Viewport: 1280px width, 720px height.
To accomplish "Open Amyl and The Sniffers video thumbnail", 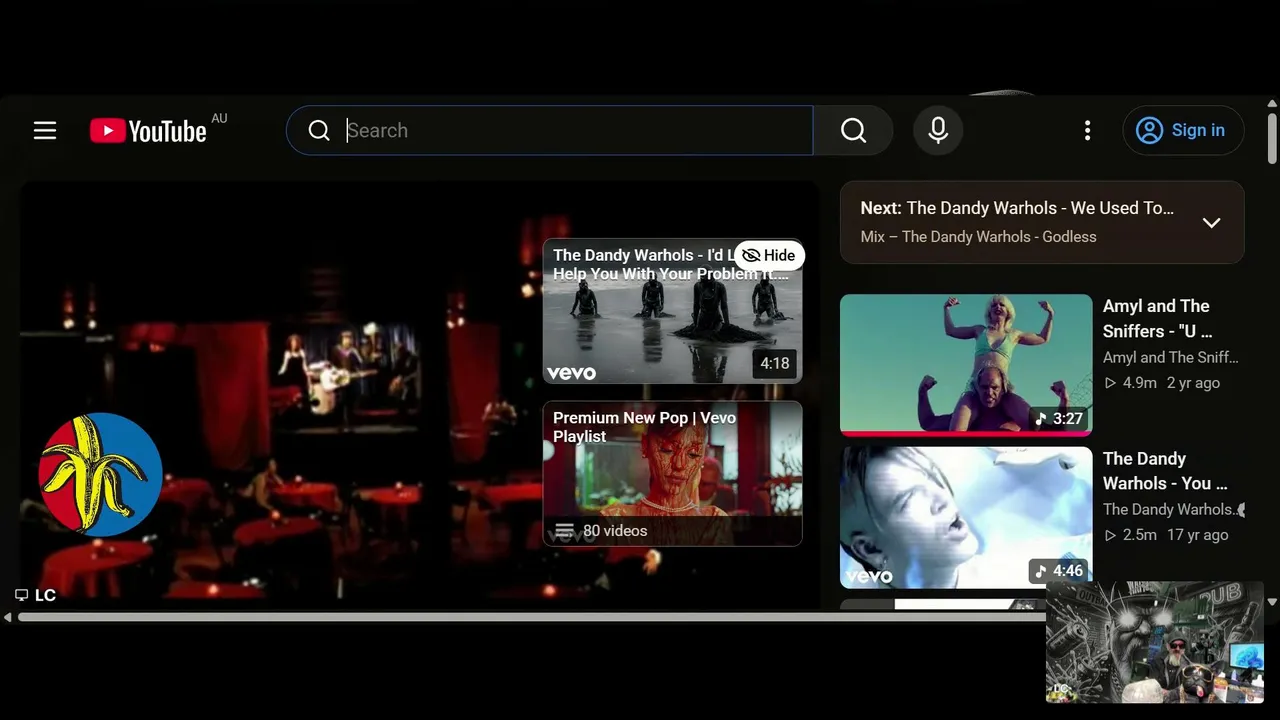I will click(x=966, y=365).
